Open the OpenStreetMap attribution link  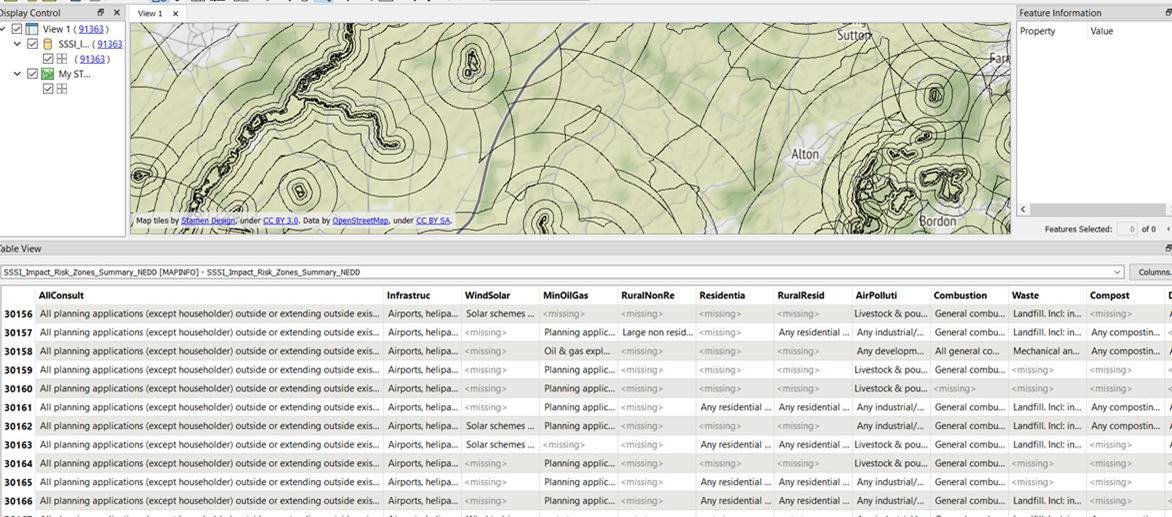[x=360, y=221]
